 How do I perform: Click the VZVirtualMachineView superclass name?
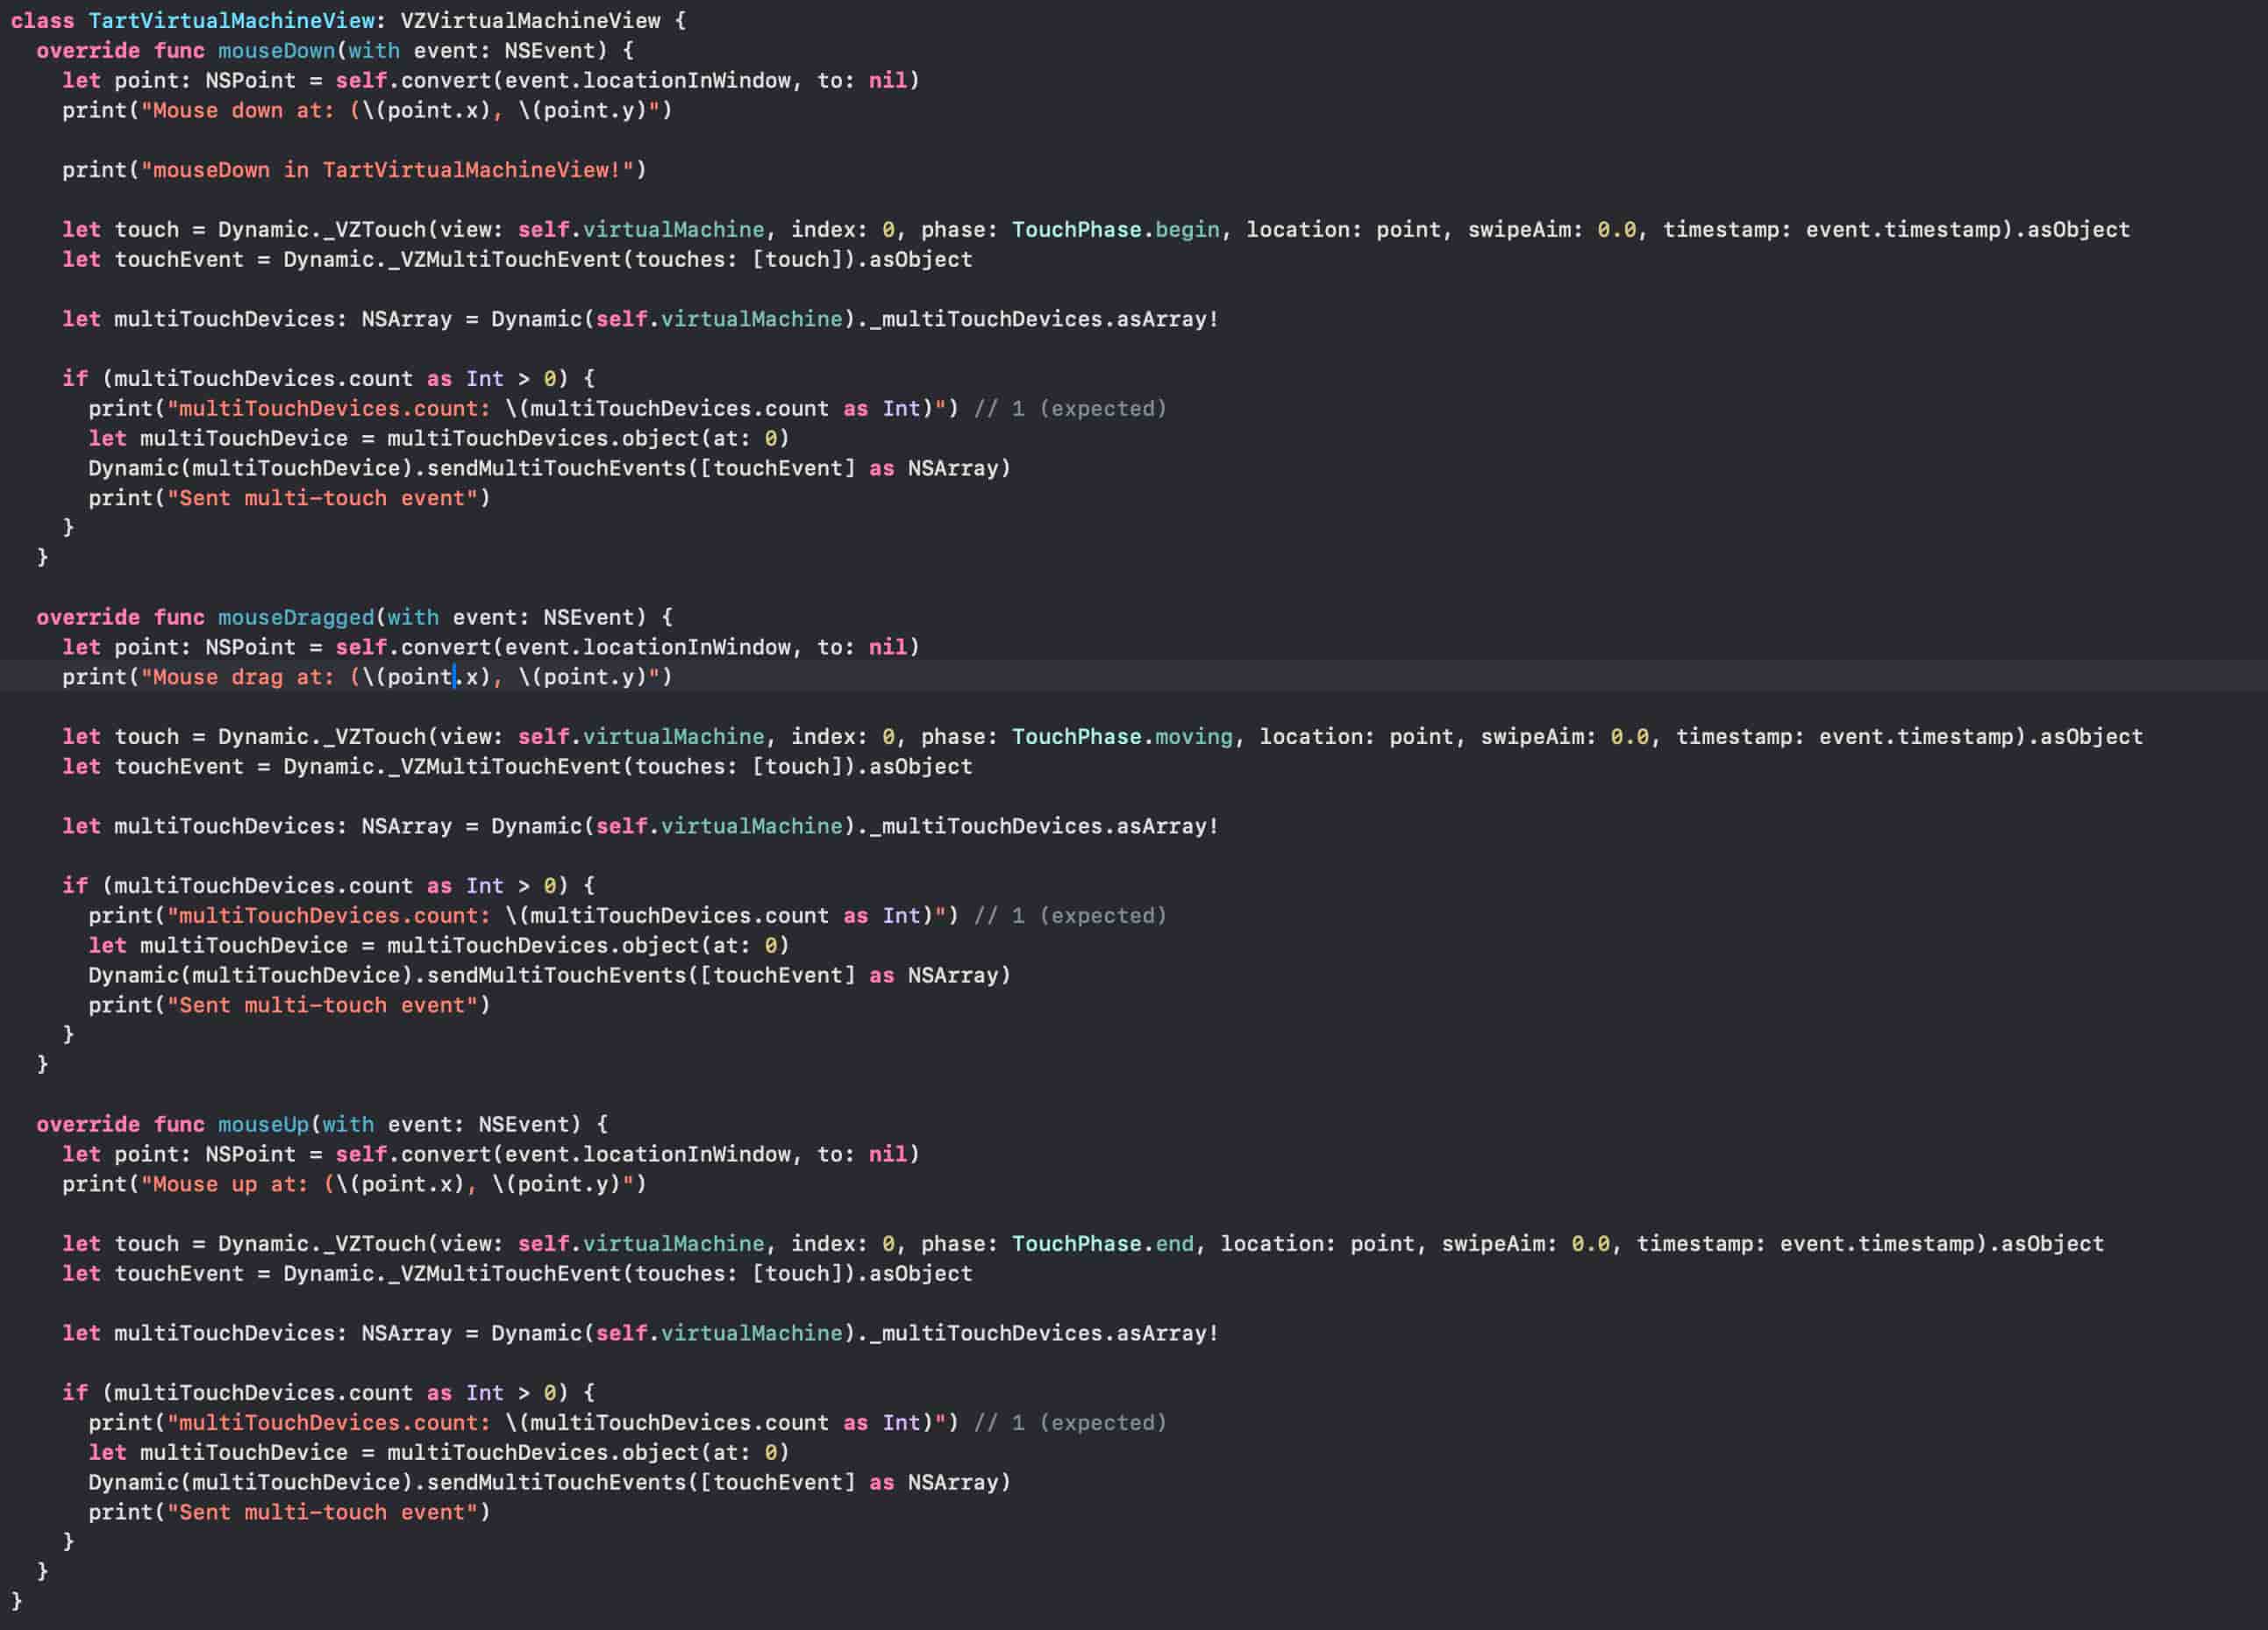530,20
